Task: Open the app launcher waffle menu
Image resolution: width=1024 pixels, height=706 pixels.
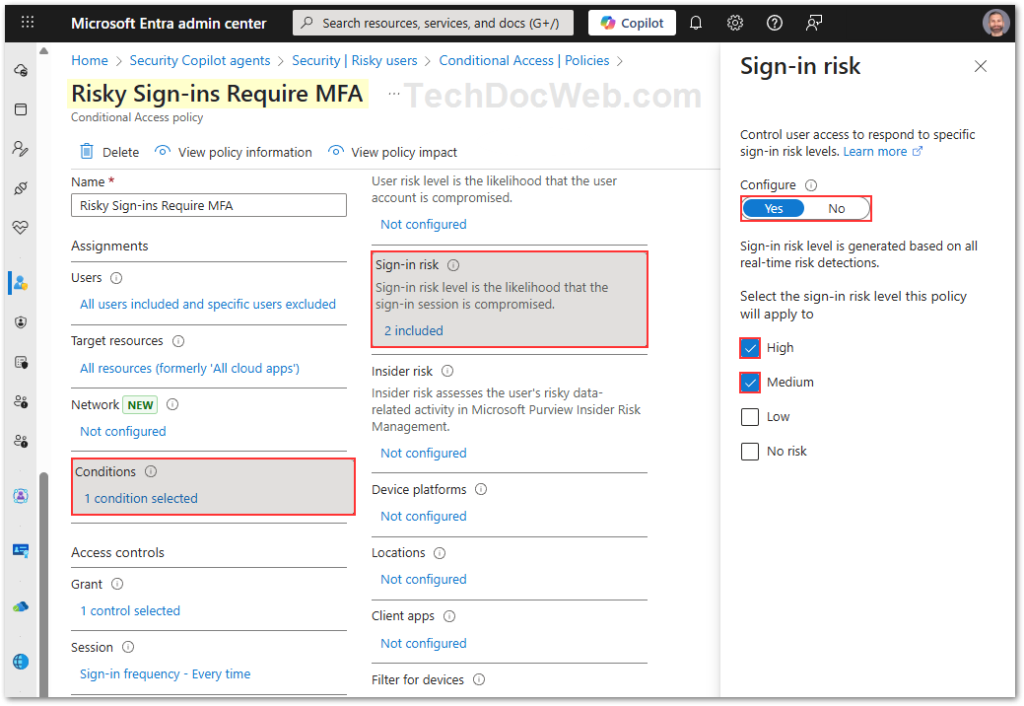Action: [27, 22]
